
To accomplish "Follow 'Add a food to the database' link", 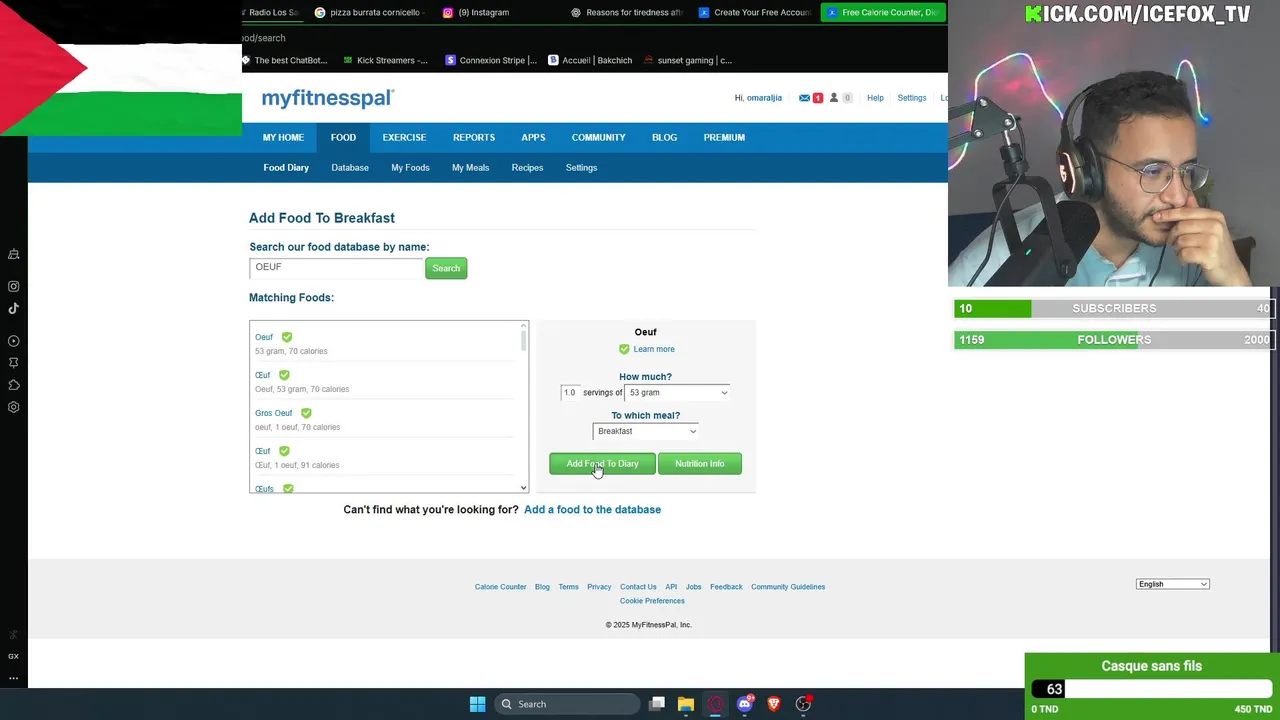I will (592, 510).
